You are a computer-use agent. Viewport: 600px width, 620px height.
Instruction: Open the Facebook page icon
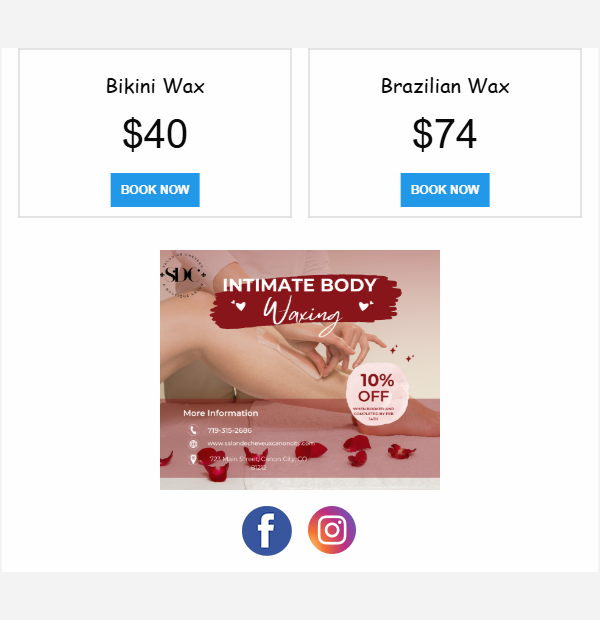(267, 531)
